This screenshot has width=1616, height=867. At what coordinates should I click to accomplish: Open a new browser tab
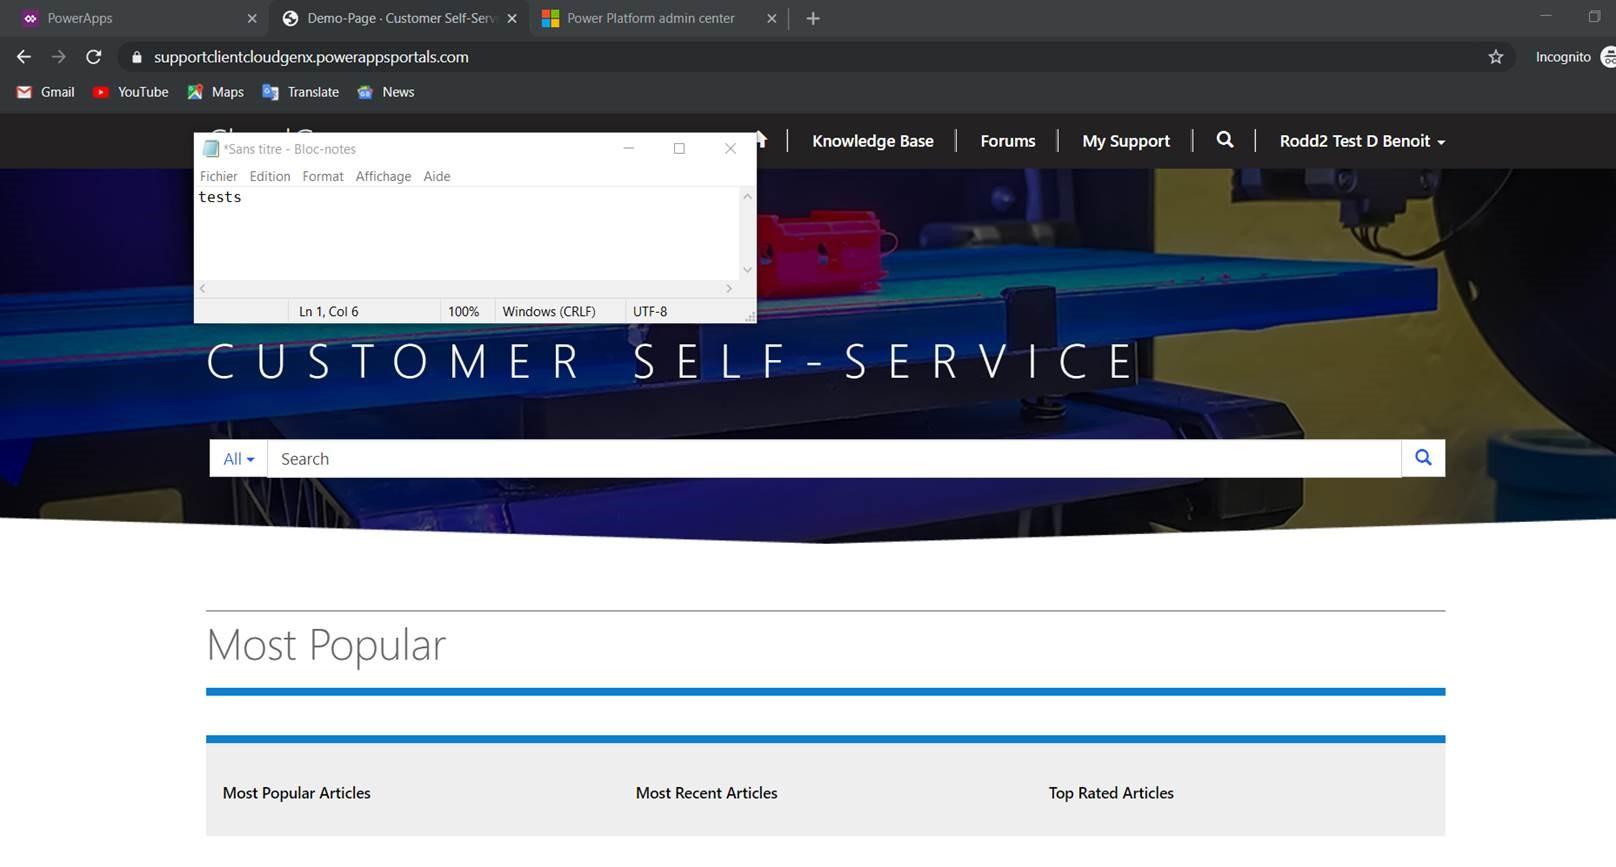[813, 18]
